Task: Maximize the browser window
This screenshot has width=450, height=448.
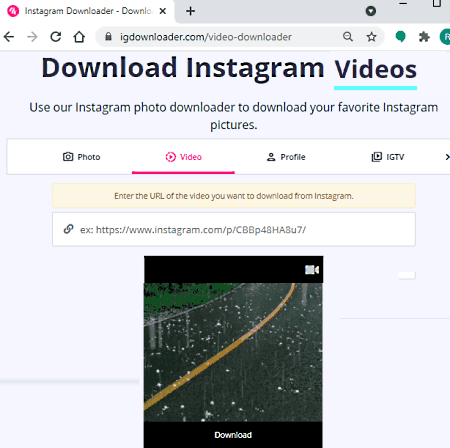Action: pyautogui.click(x=436, y=4)
